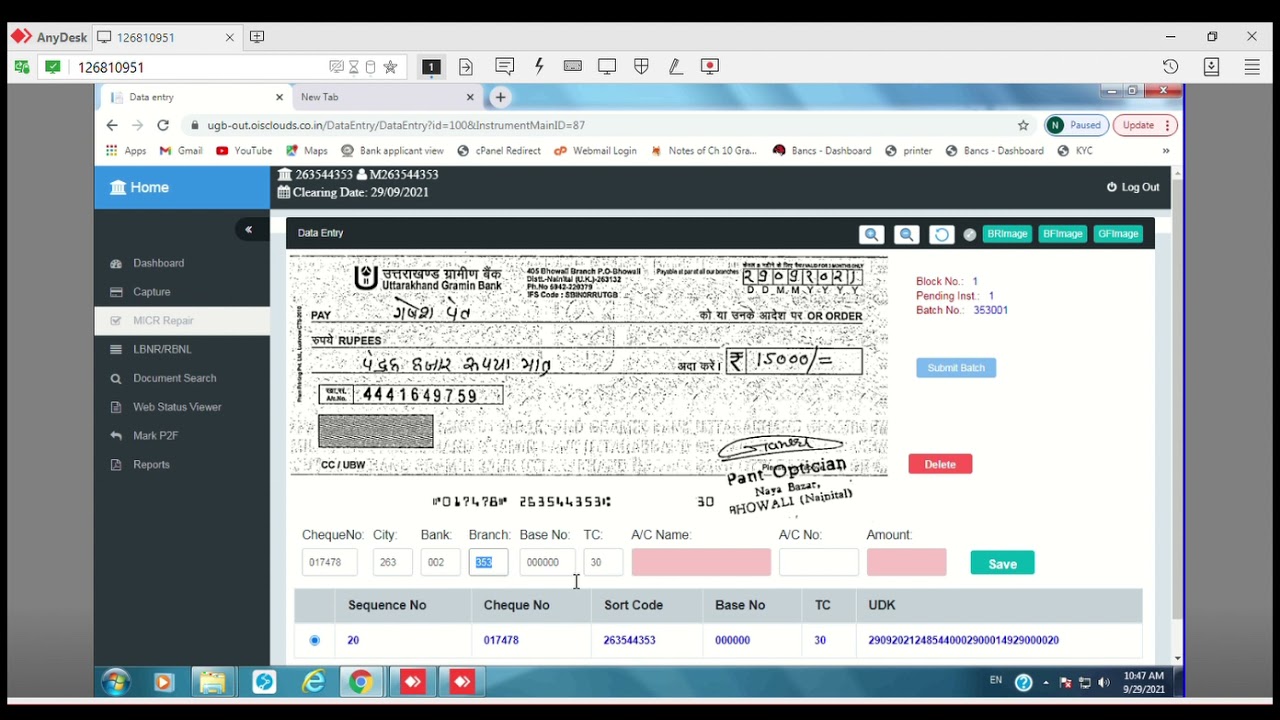This screenshot has height=720, width=1280.
Task: Expand hidden bookmarks chevron
Action: (1166, 151)
